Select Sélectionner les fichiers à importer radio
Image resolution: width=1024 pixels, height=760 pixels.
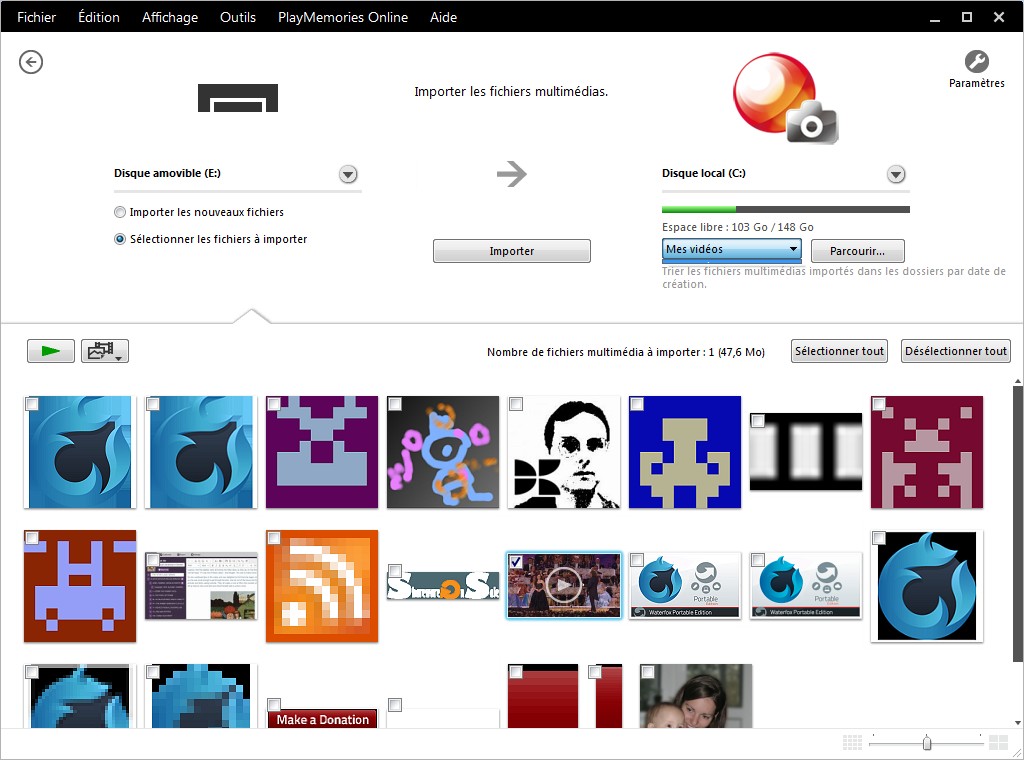tap(120, 239)
